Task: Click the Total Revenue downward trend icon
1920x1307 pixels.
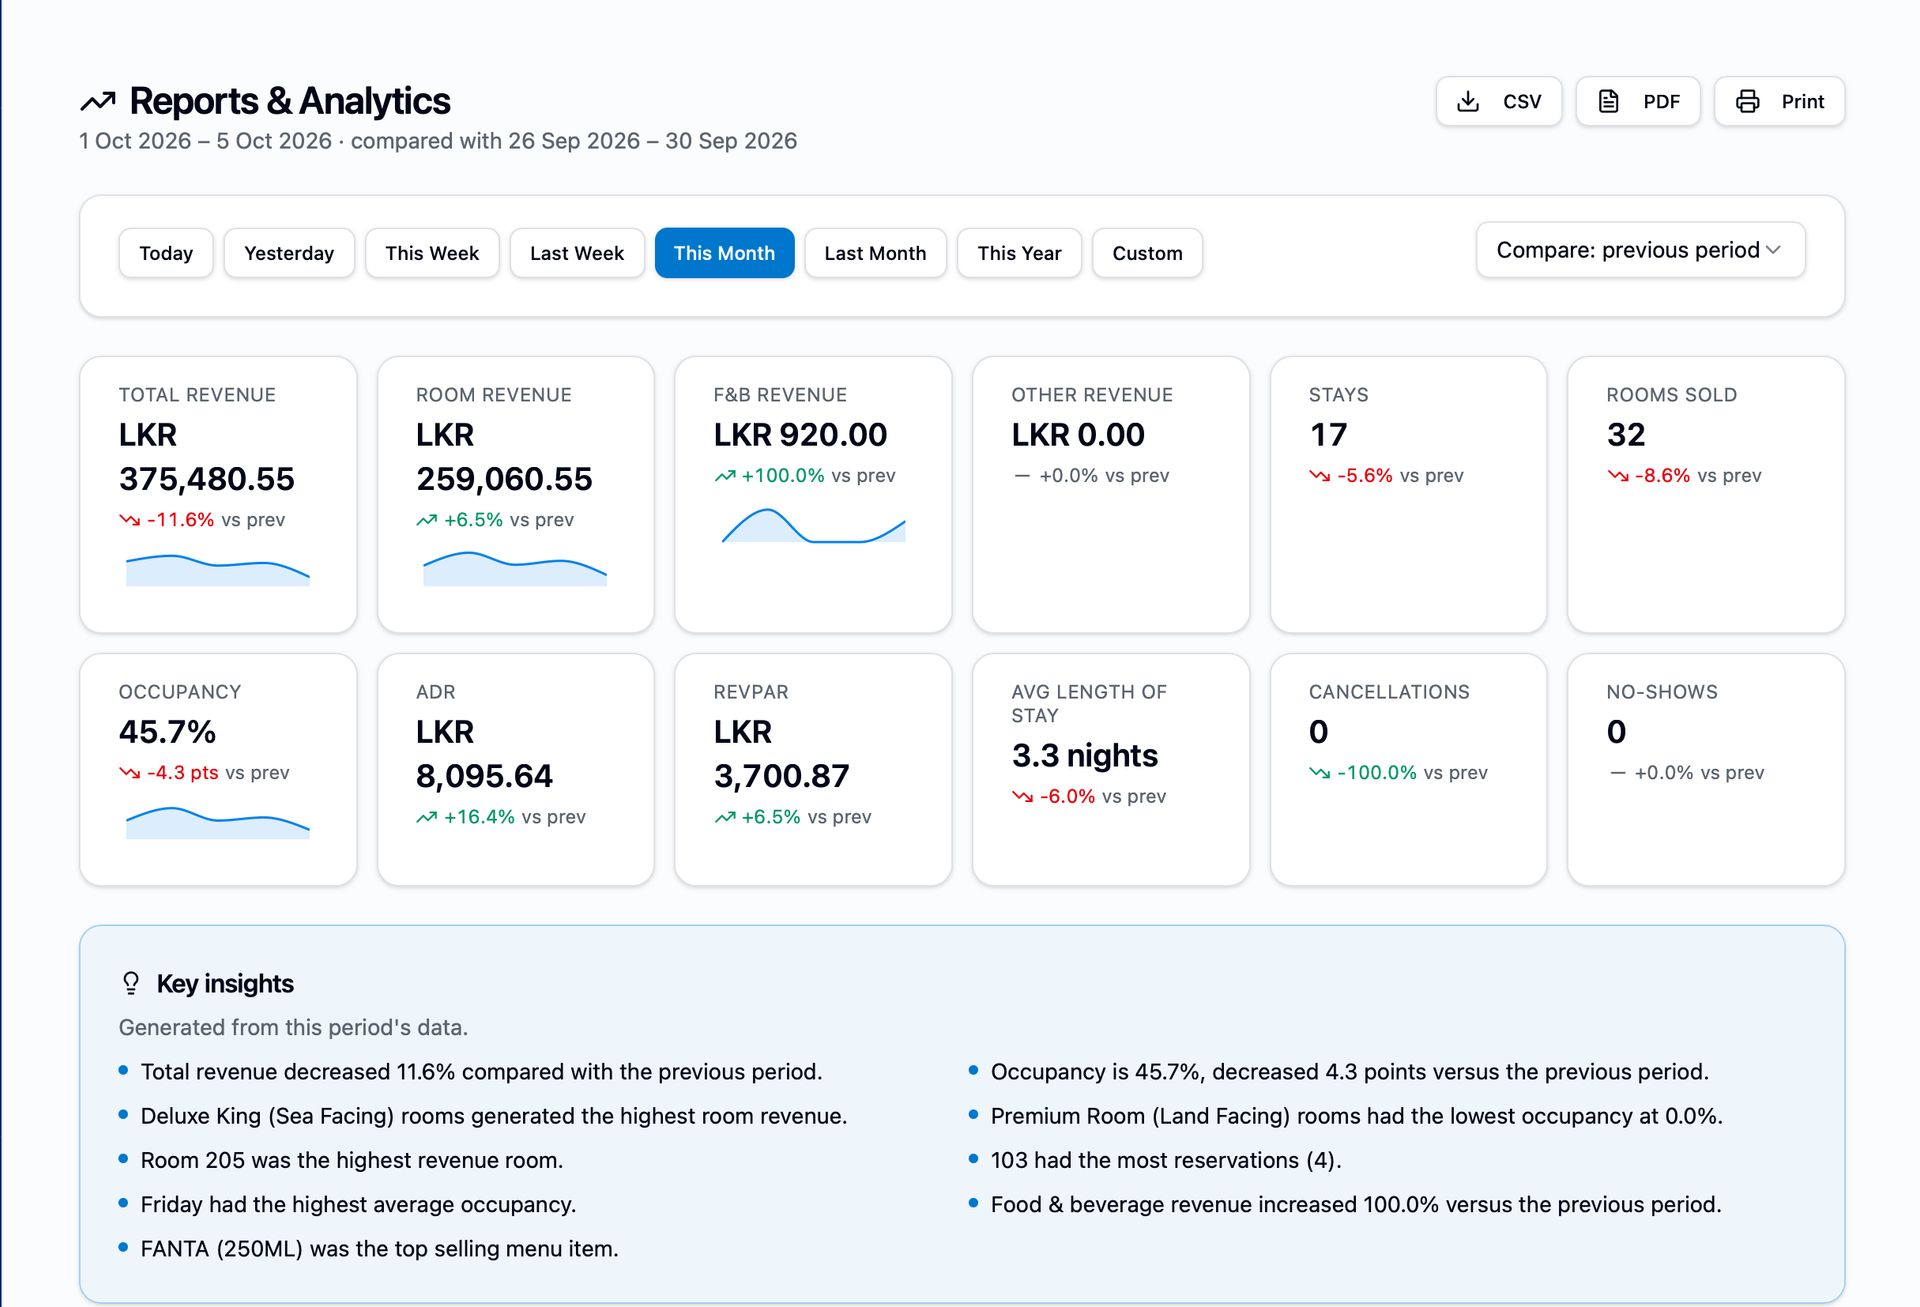Action: pyautogui.click(x=130, y=520)
